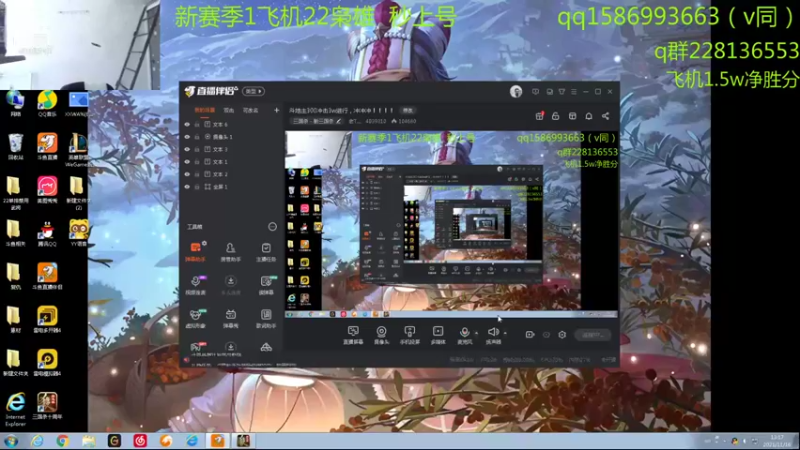The width and height of the screenshot is (800, 450).
Task: Click the box icon left of the bell
Action: click(572, 116)
